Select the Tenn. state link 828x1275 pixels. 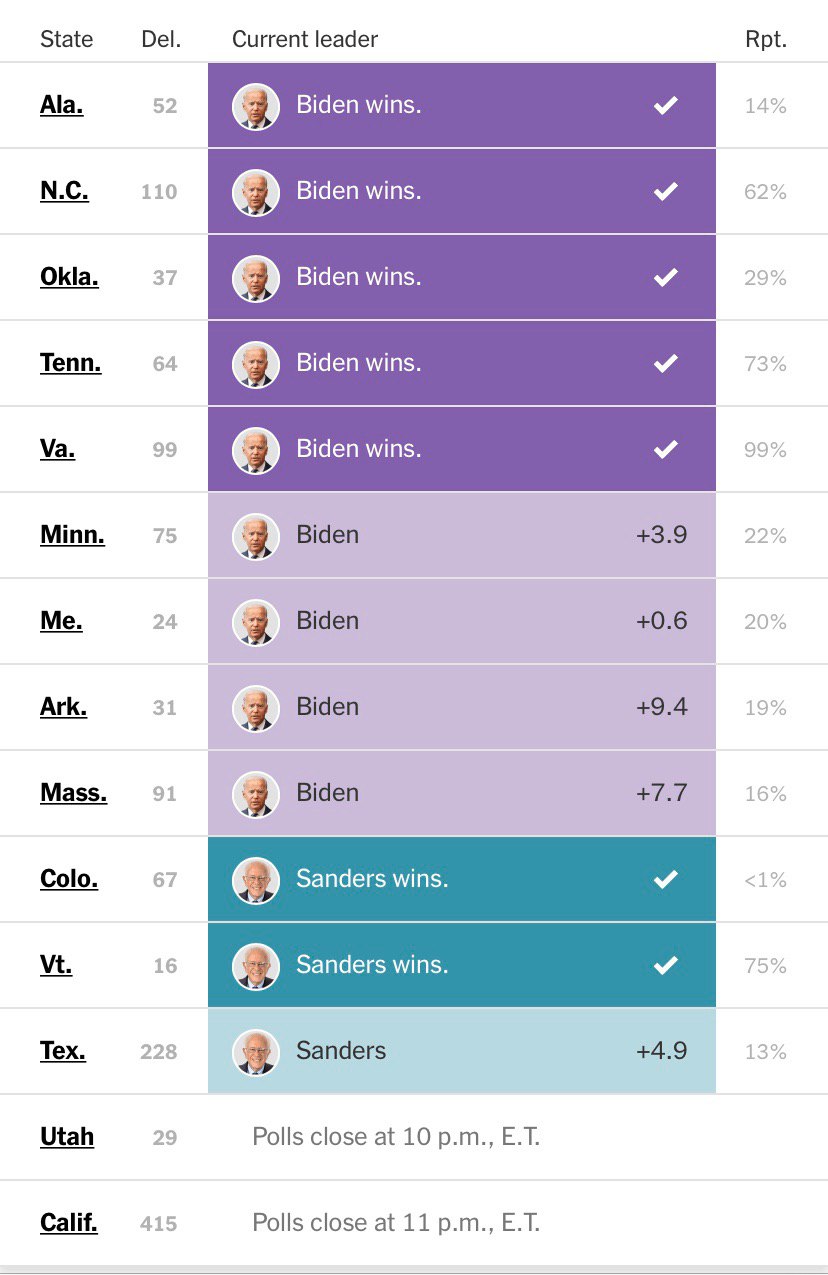(x=70, y=363)
